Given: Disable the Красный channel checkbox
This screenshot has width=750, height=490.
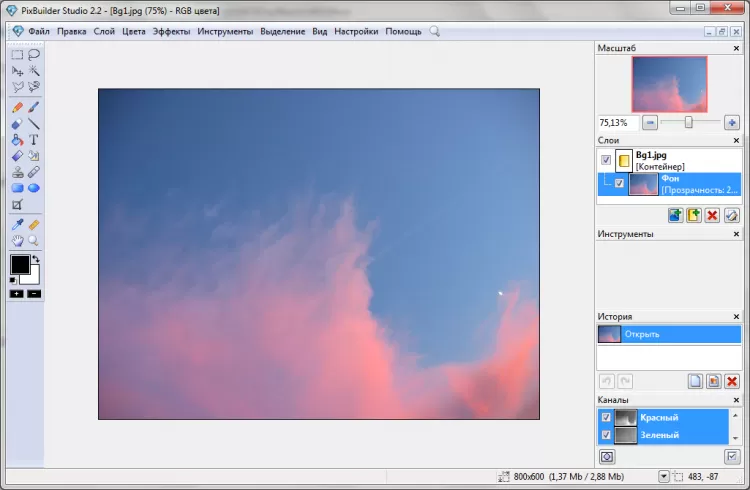Looking at the screenshot, I should (x=606, y=418).
